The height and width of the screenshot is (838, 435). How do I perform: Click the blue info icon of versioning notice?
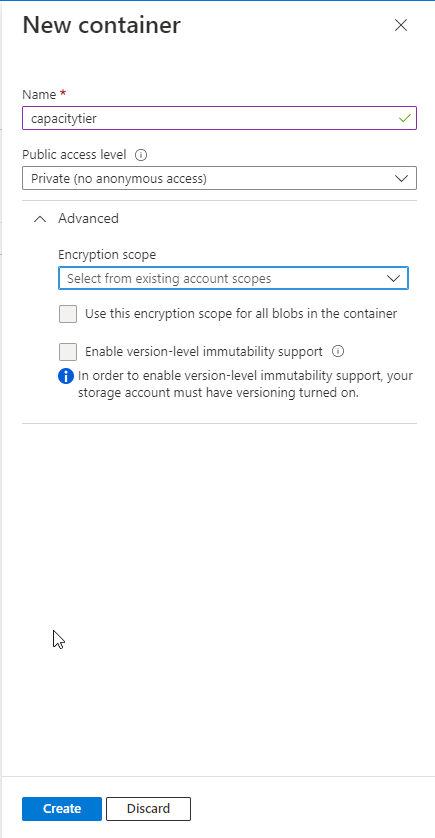66,376
